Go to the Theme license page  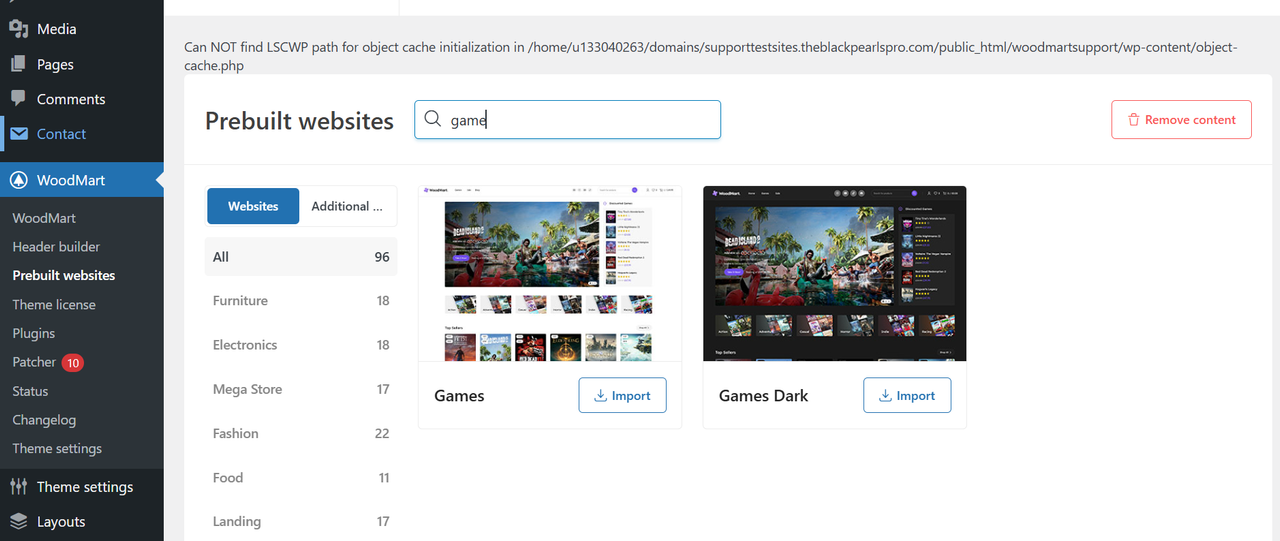pyautogui.click(x=54, y=304)
